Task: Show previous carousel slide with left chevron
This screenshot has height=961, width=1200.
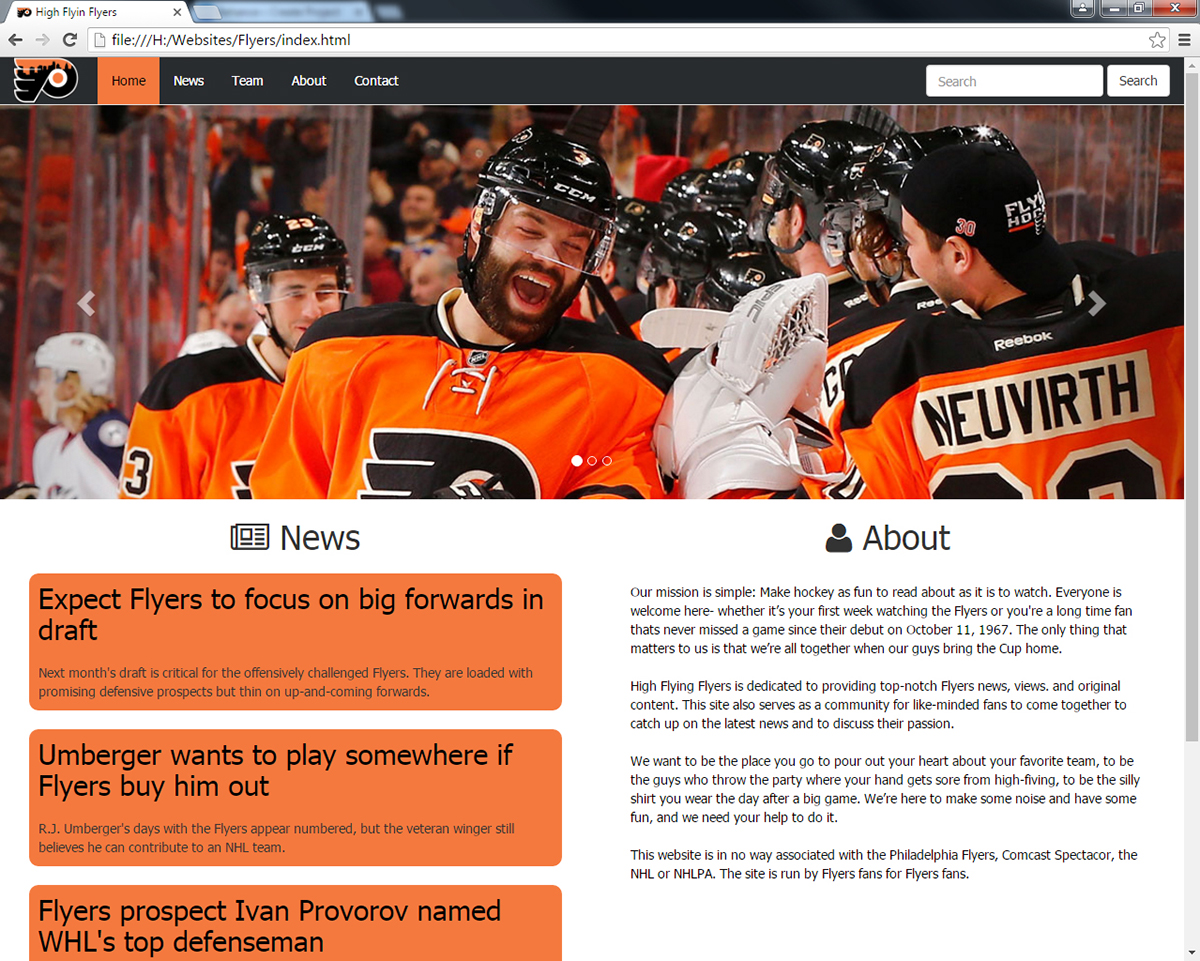Action: 86,303
